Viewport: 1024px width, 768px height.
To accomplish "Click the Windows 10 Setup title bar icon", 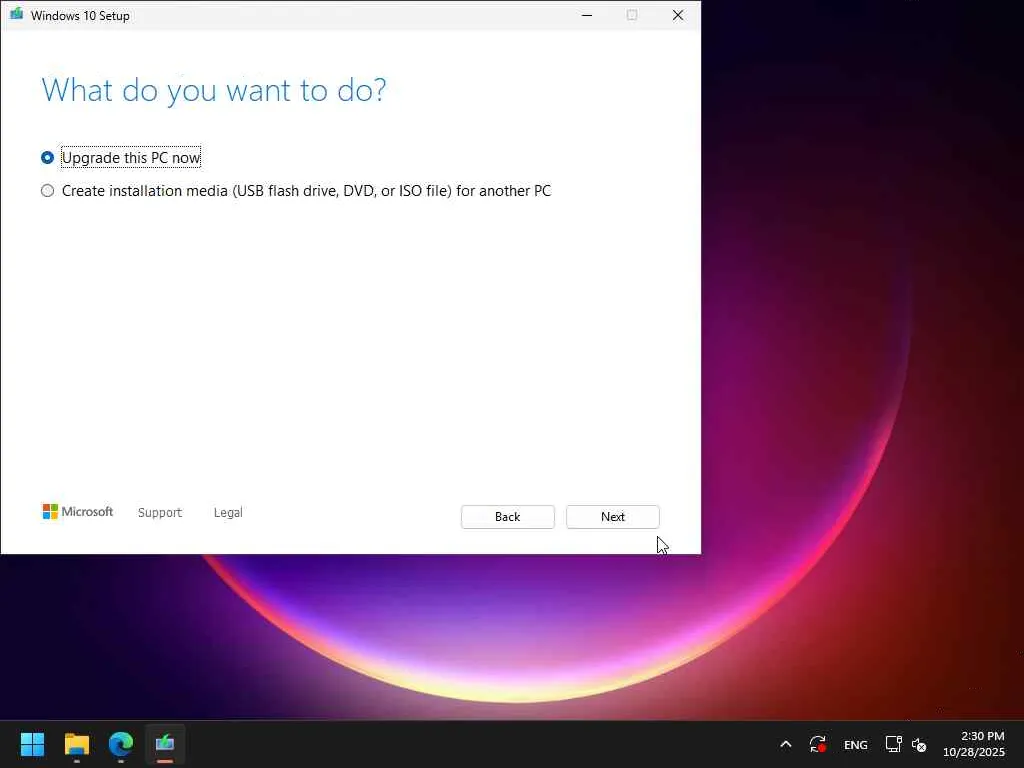I will point(16,14).
